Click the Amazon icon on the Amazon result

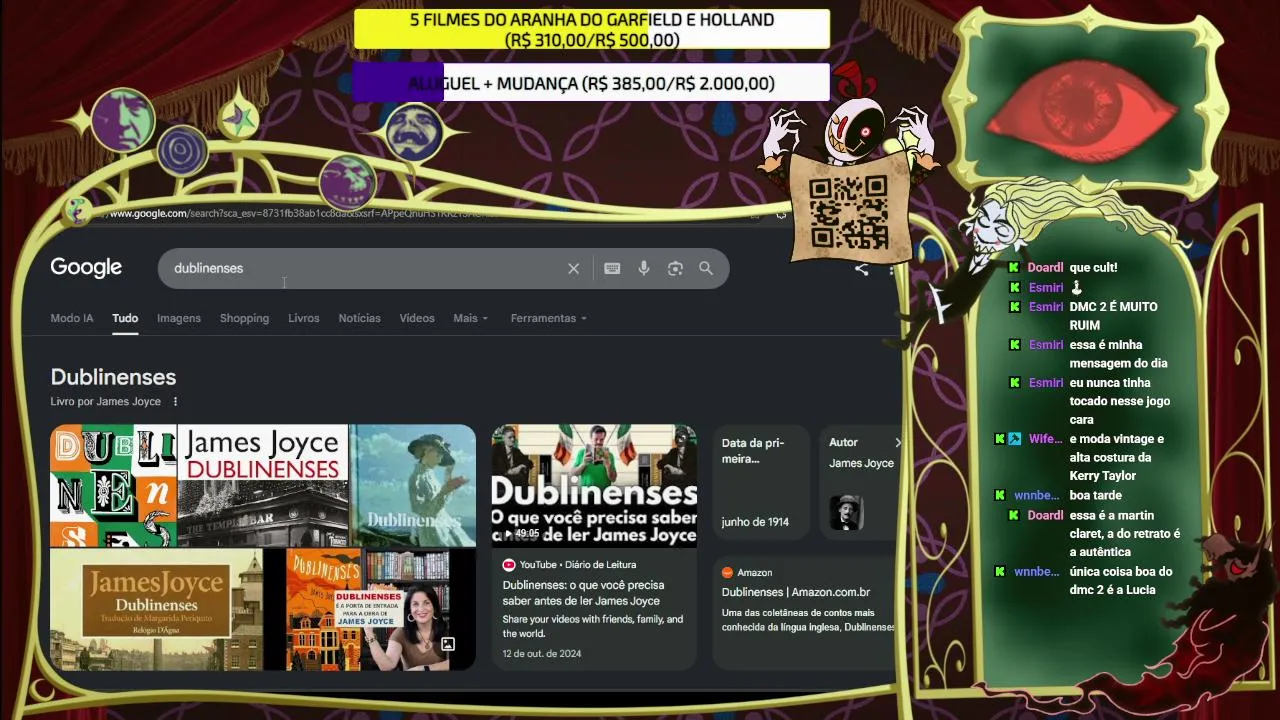point(727,573)
